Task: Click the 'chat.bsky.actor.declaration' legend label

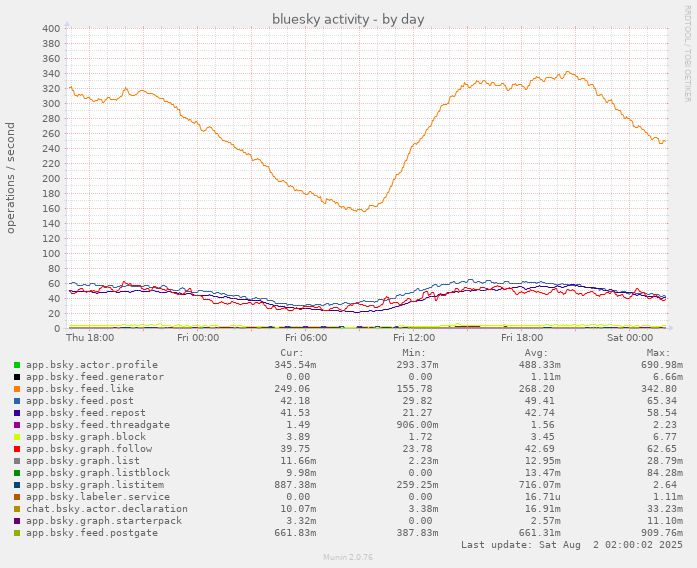Action: [x=107, y=509]
